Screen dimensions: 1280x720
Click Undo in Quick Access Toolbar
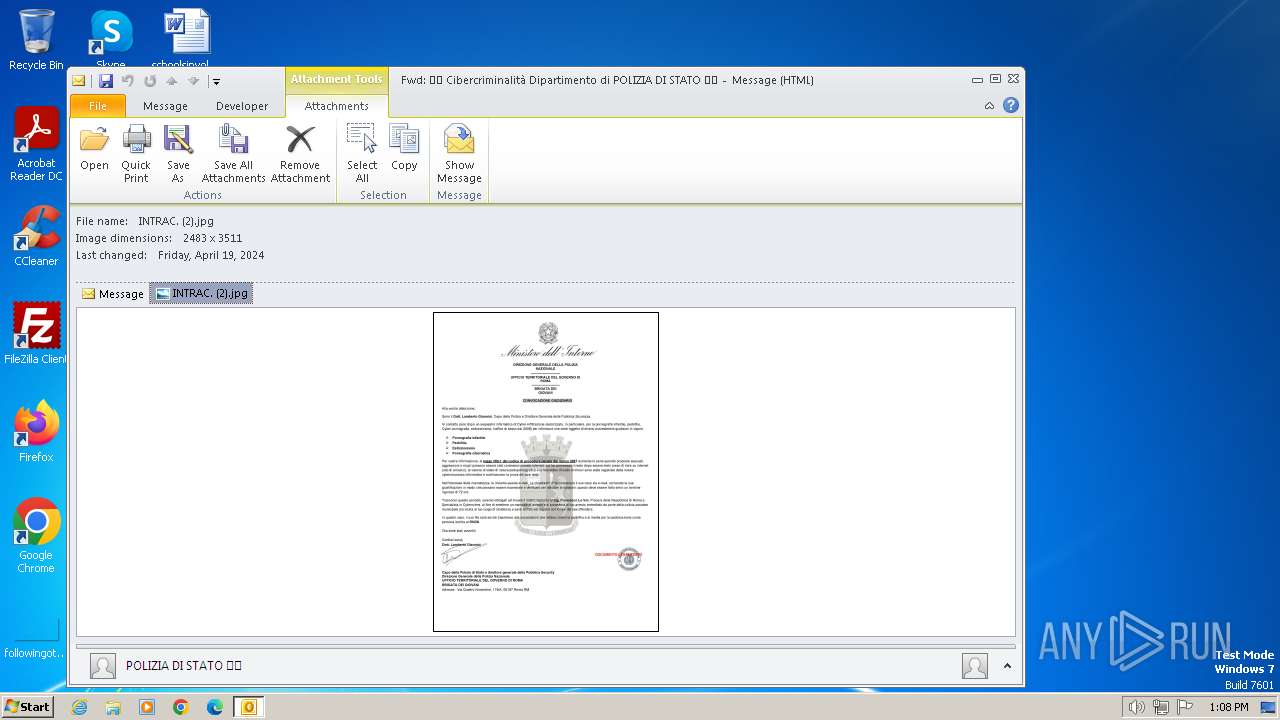coord(128,81)
